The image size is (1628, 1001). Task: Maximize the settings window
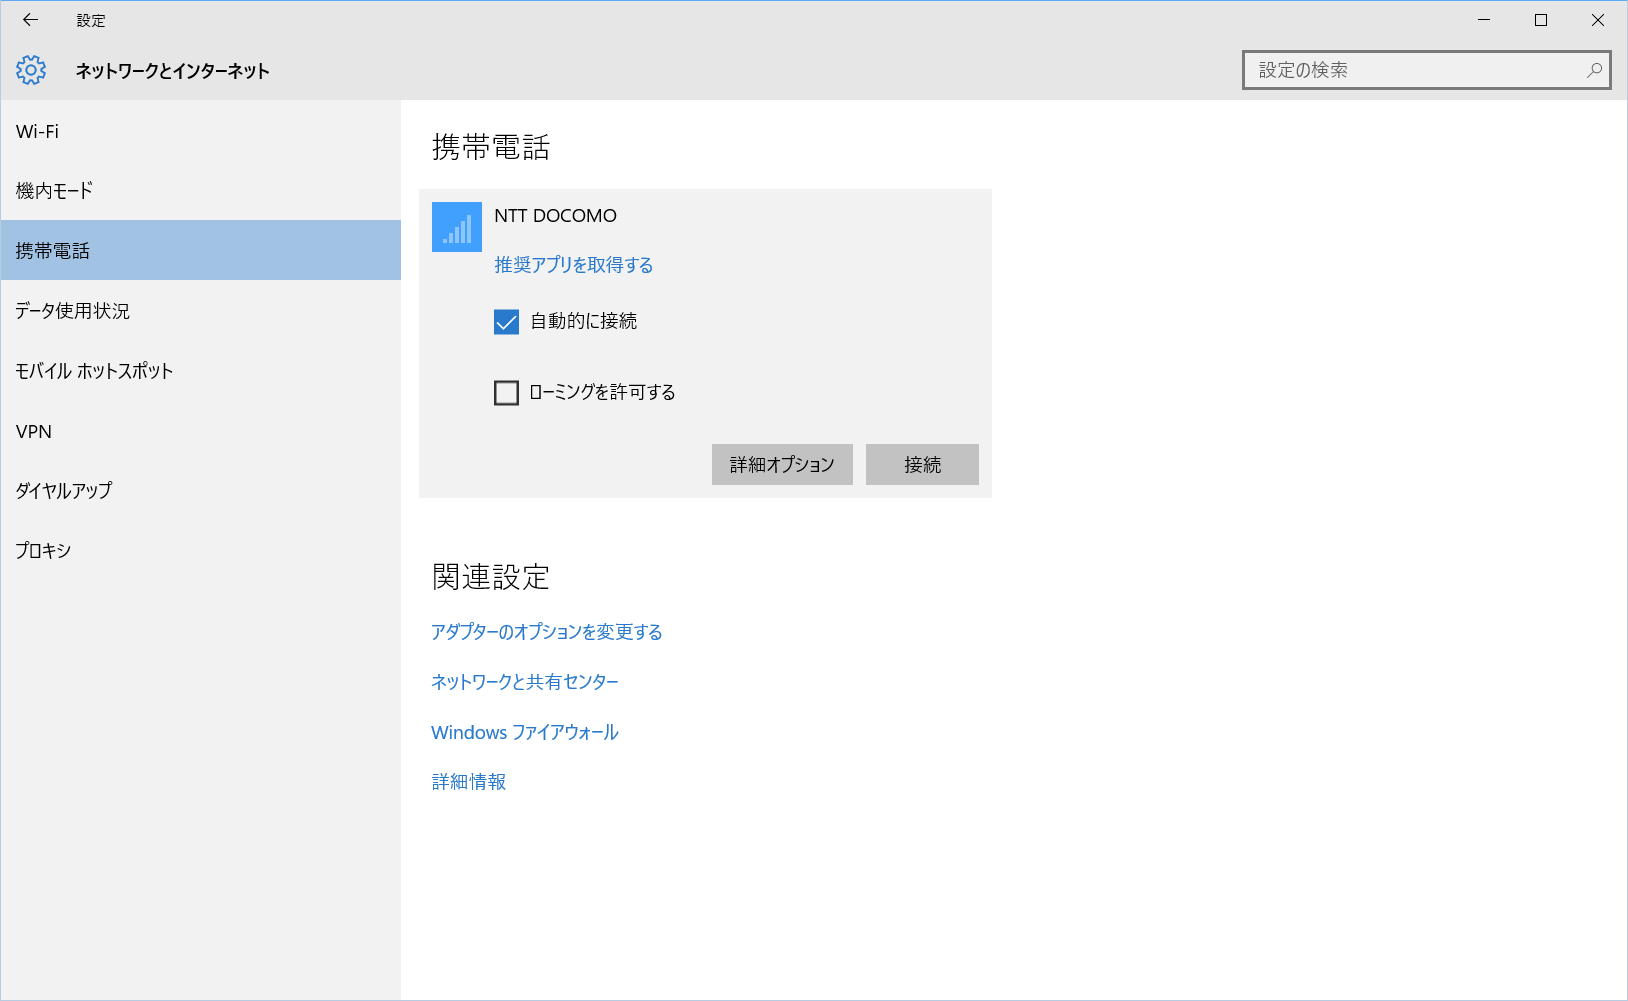coord(1541,20)
